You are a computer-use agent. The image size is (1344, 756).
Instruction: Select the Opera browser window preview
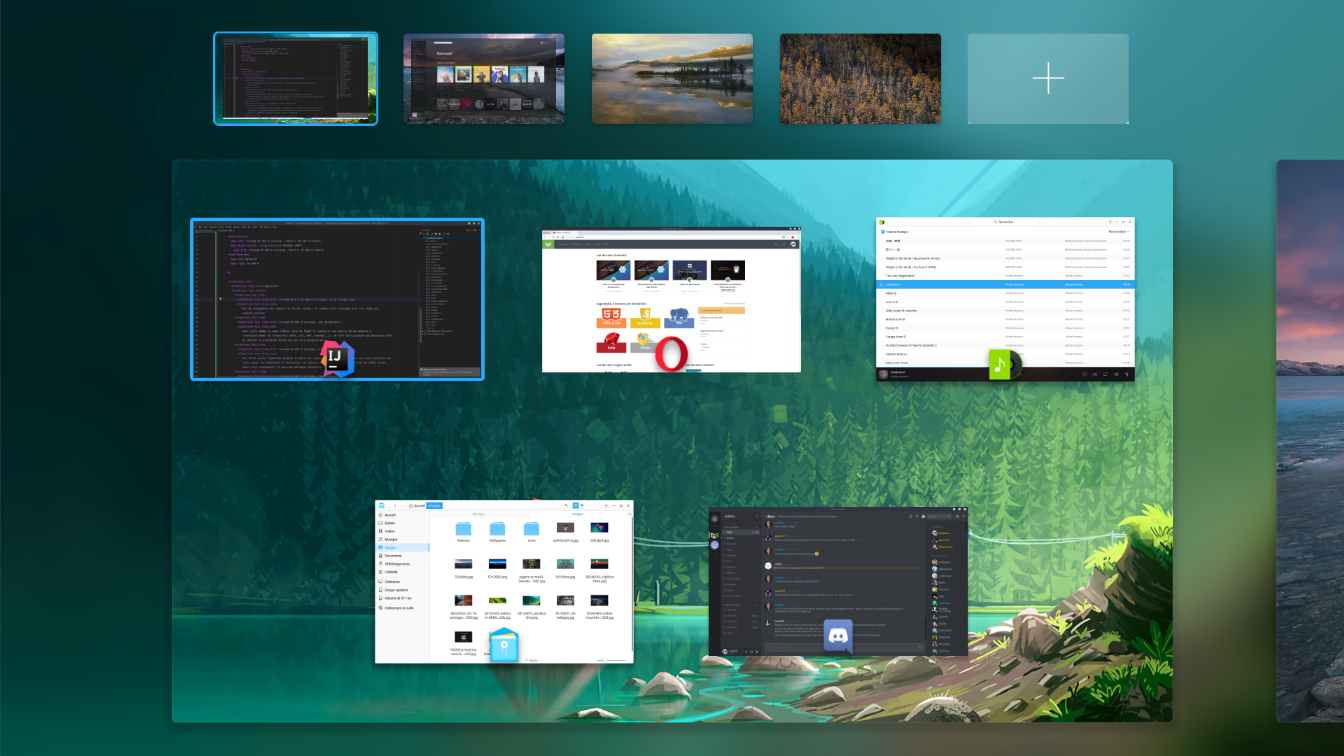(672, 299)
